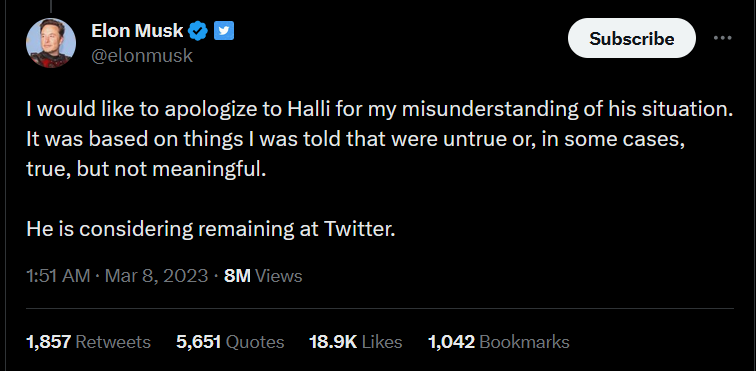This screenshot has height=371, width=756.
Task: Show the 18.9K Likes list
Action: [x=355, y=342]
